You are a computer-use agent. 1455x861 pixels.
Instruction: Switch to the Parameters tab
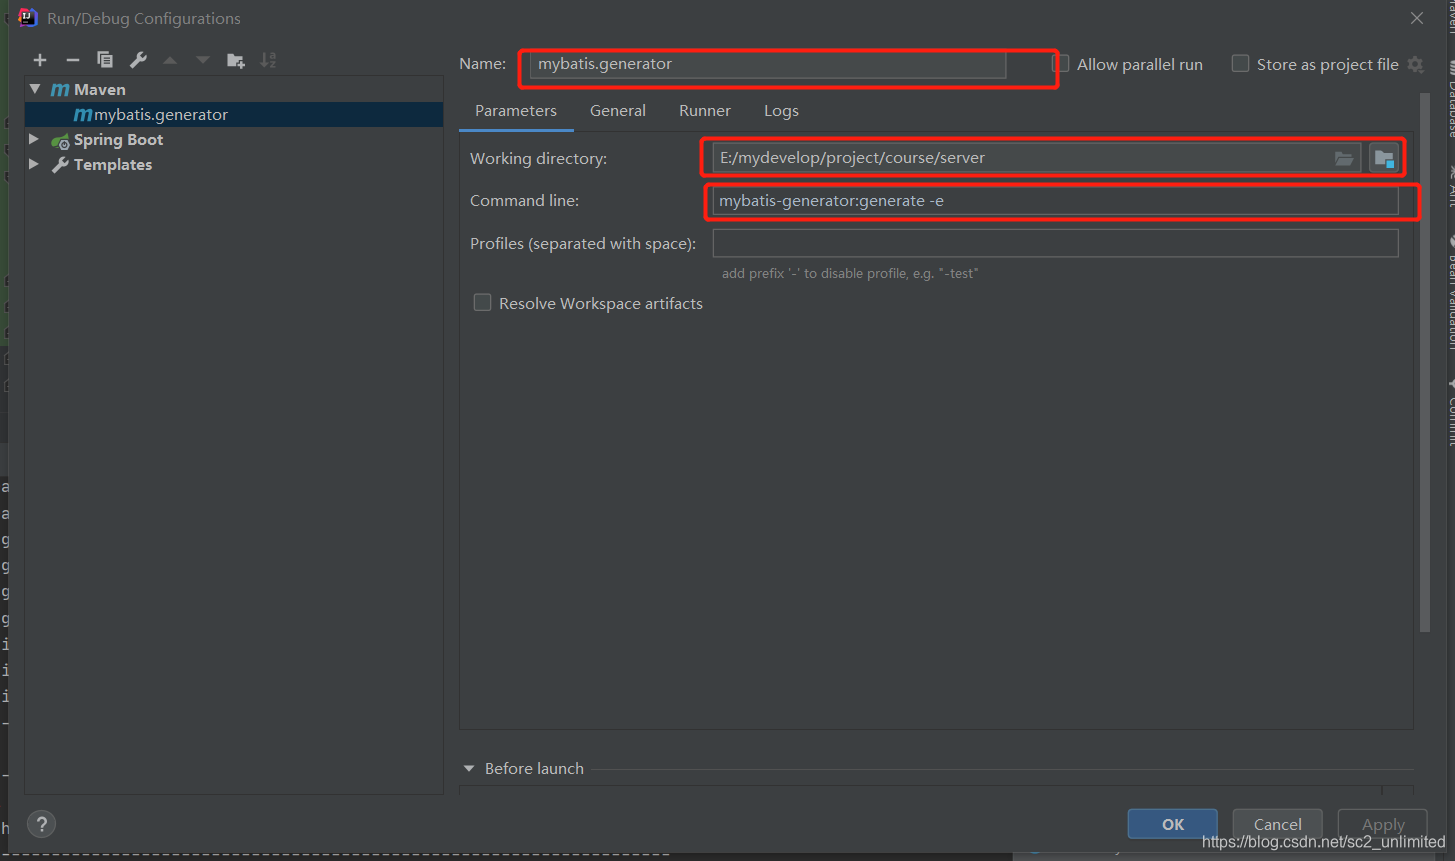pos(516,111)
